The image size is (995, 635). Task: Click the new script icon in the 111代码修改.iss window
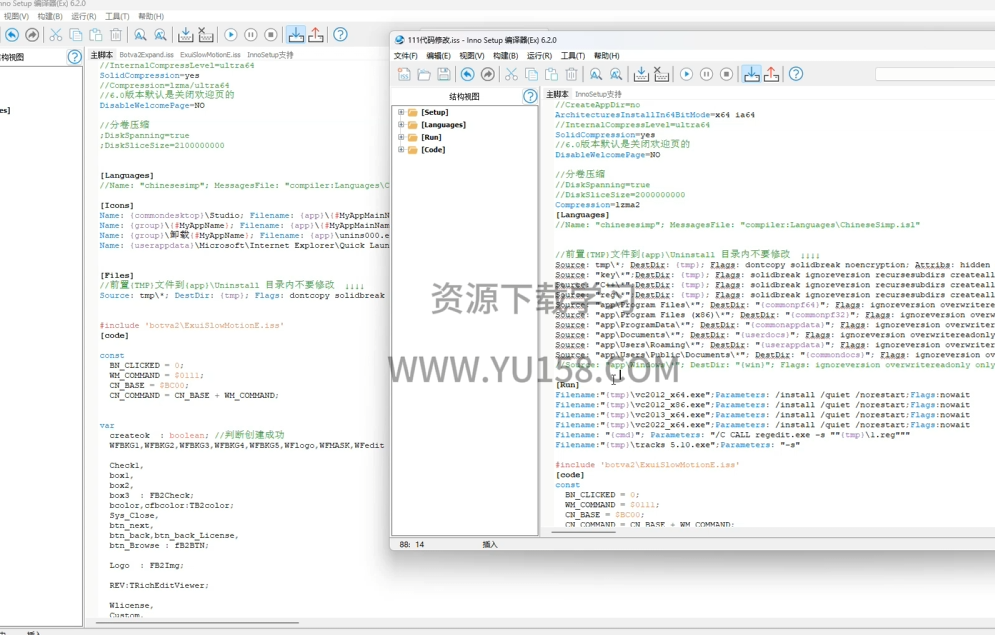point(404,74)
